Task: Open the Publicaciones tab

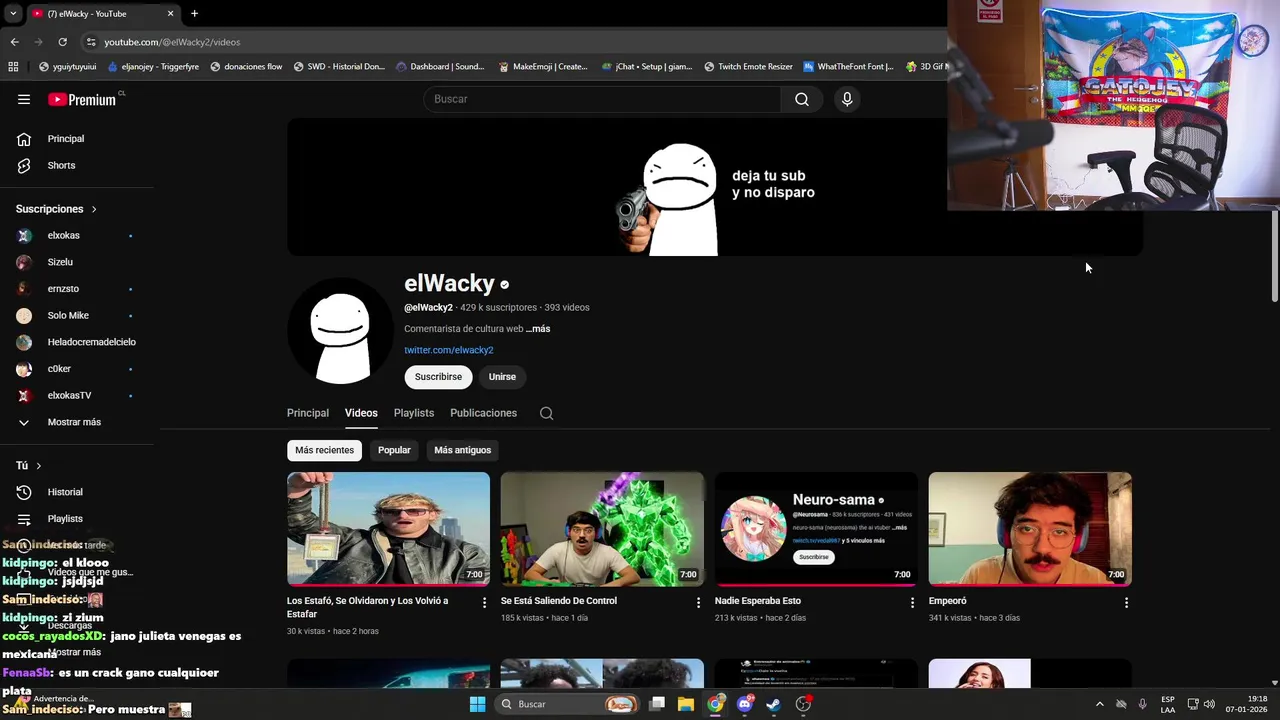Action: [483, 413]
